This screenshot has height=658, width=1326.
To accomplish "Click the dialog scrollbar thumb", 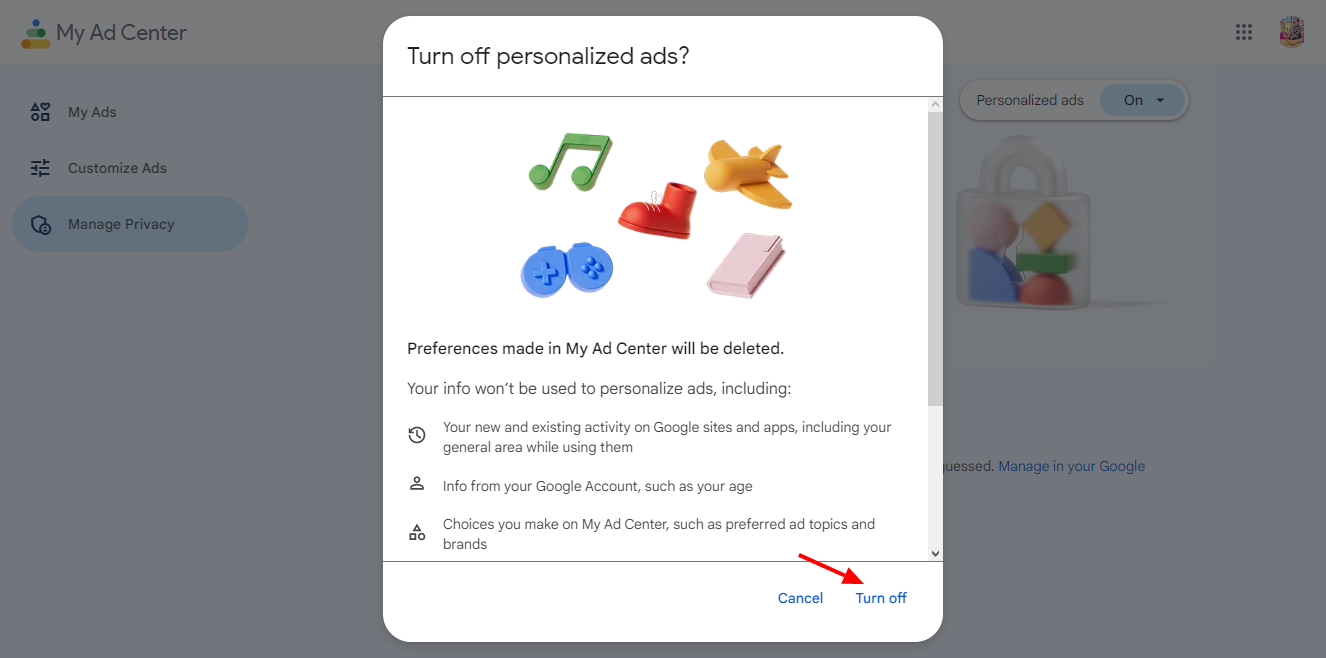I will [935, 258].
